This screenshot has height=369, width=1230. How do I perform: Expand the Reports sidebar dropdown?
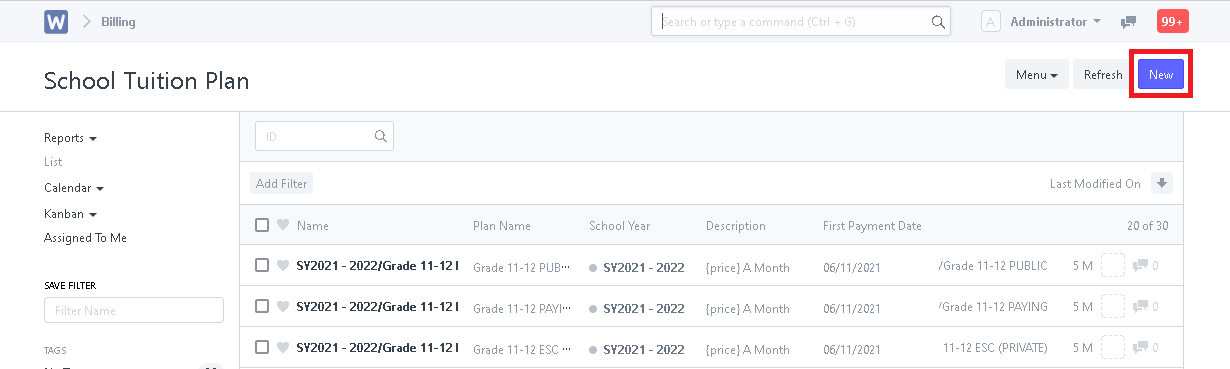point(70,138)
